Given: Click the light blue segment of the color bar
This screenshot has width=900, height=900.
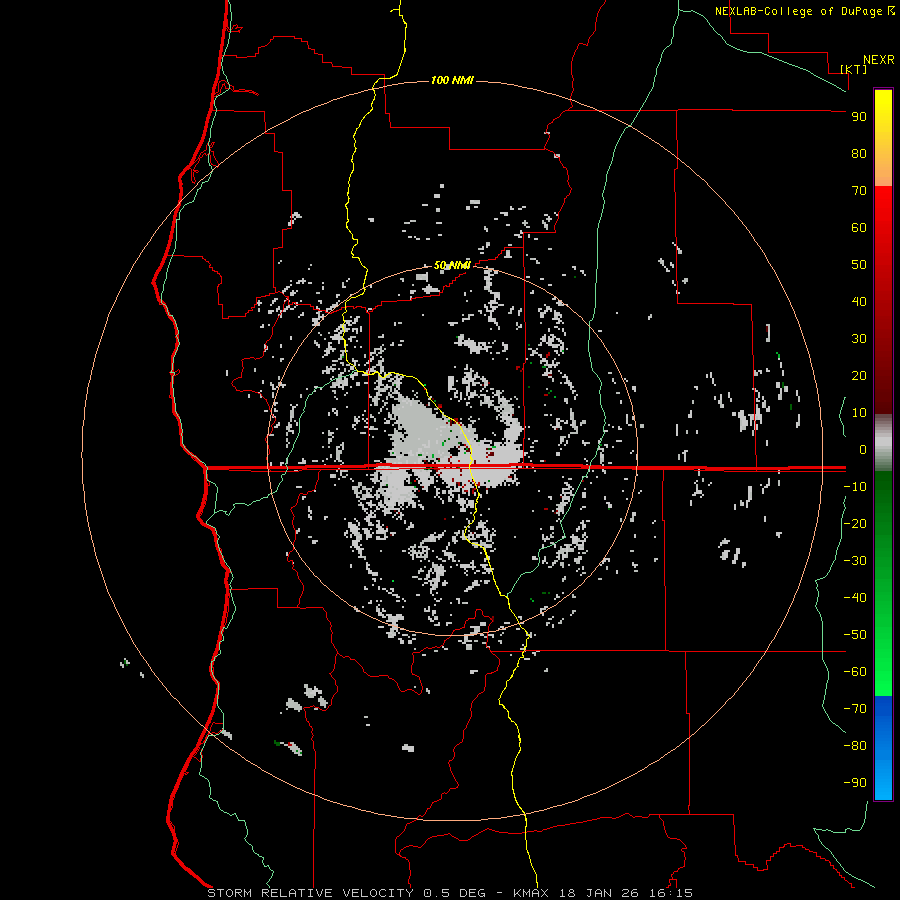Looking at the screenshot, I should (883, 778).
